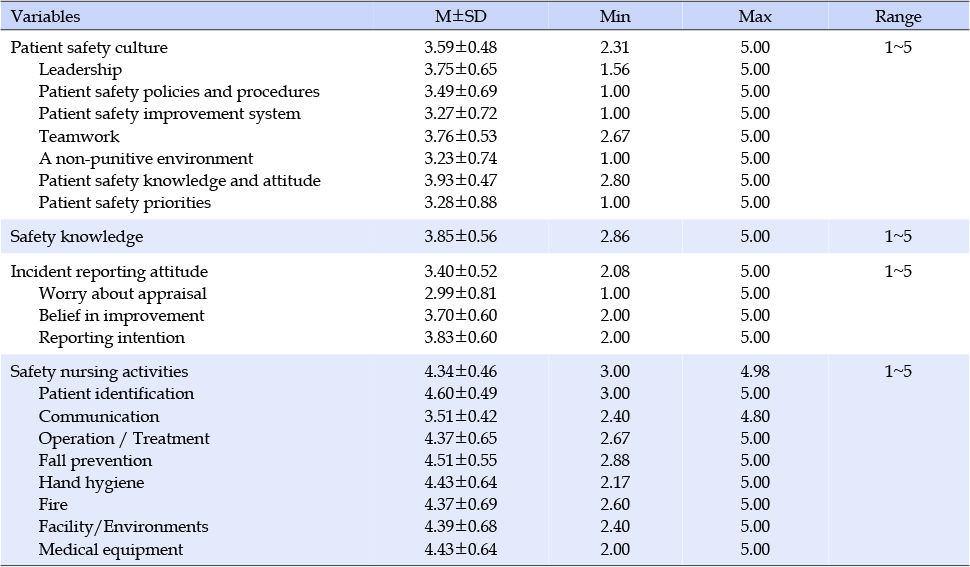
Task: Click the Min value 1.56
Action: pyautogui.click(x=615, y=69)
